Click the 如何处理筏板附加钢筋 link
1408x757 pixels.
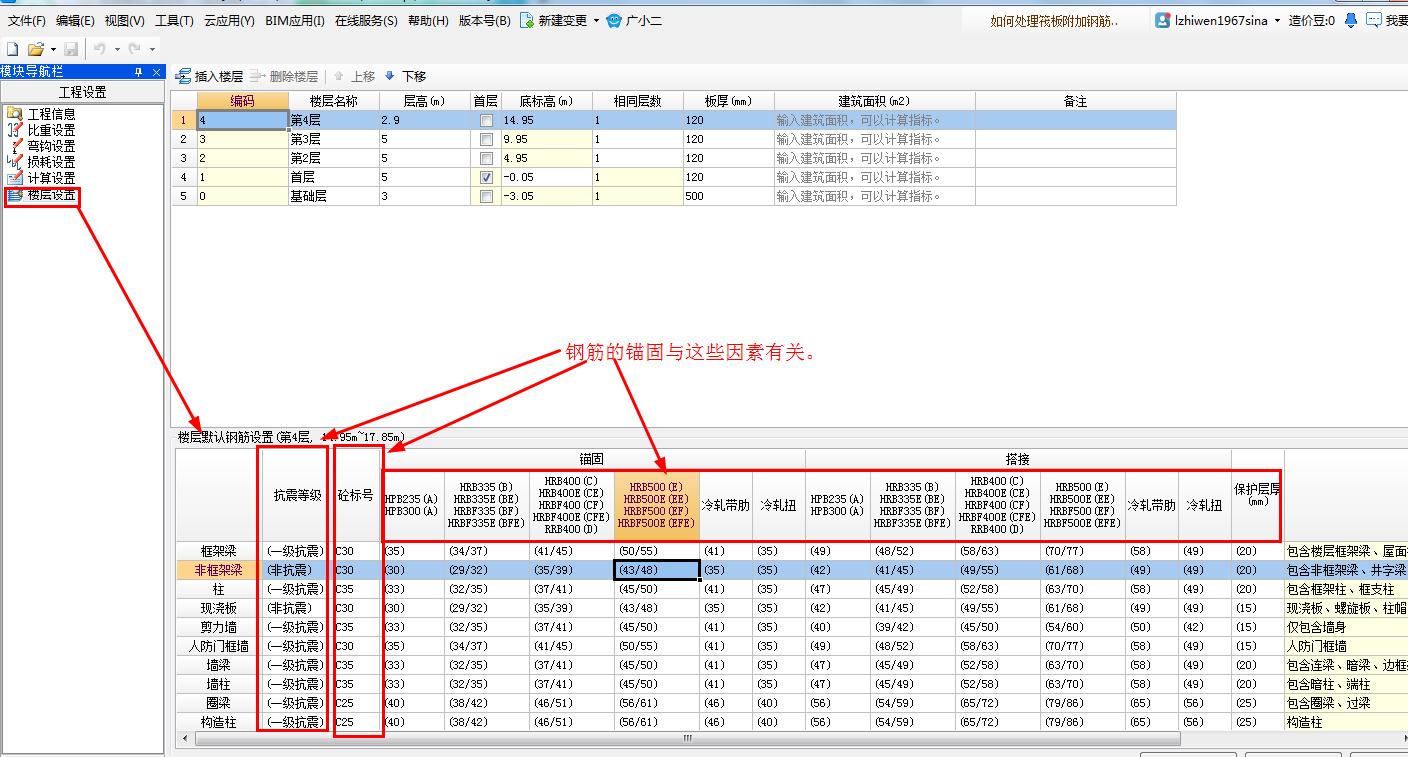(x=1054, y=20)
